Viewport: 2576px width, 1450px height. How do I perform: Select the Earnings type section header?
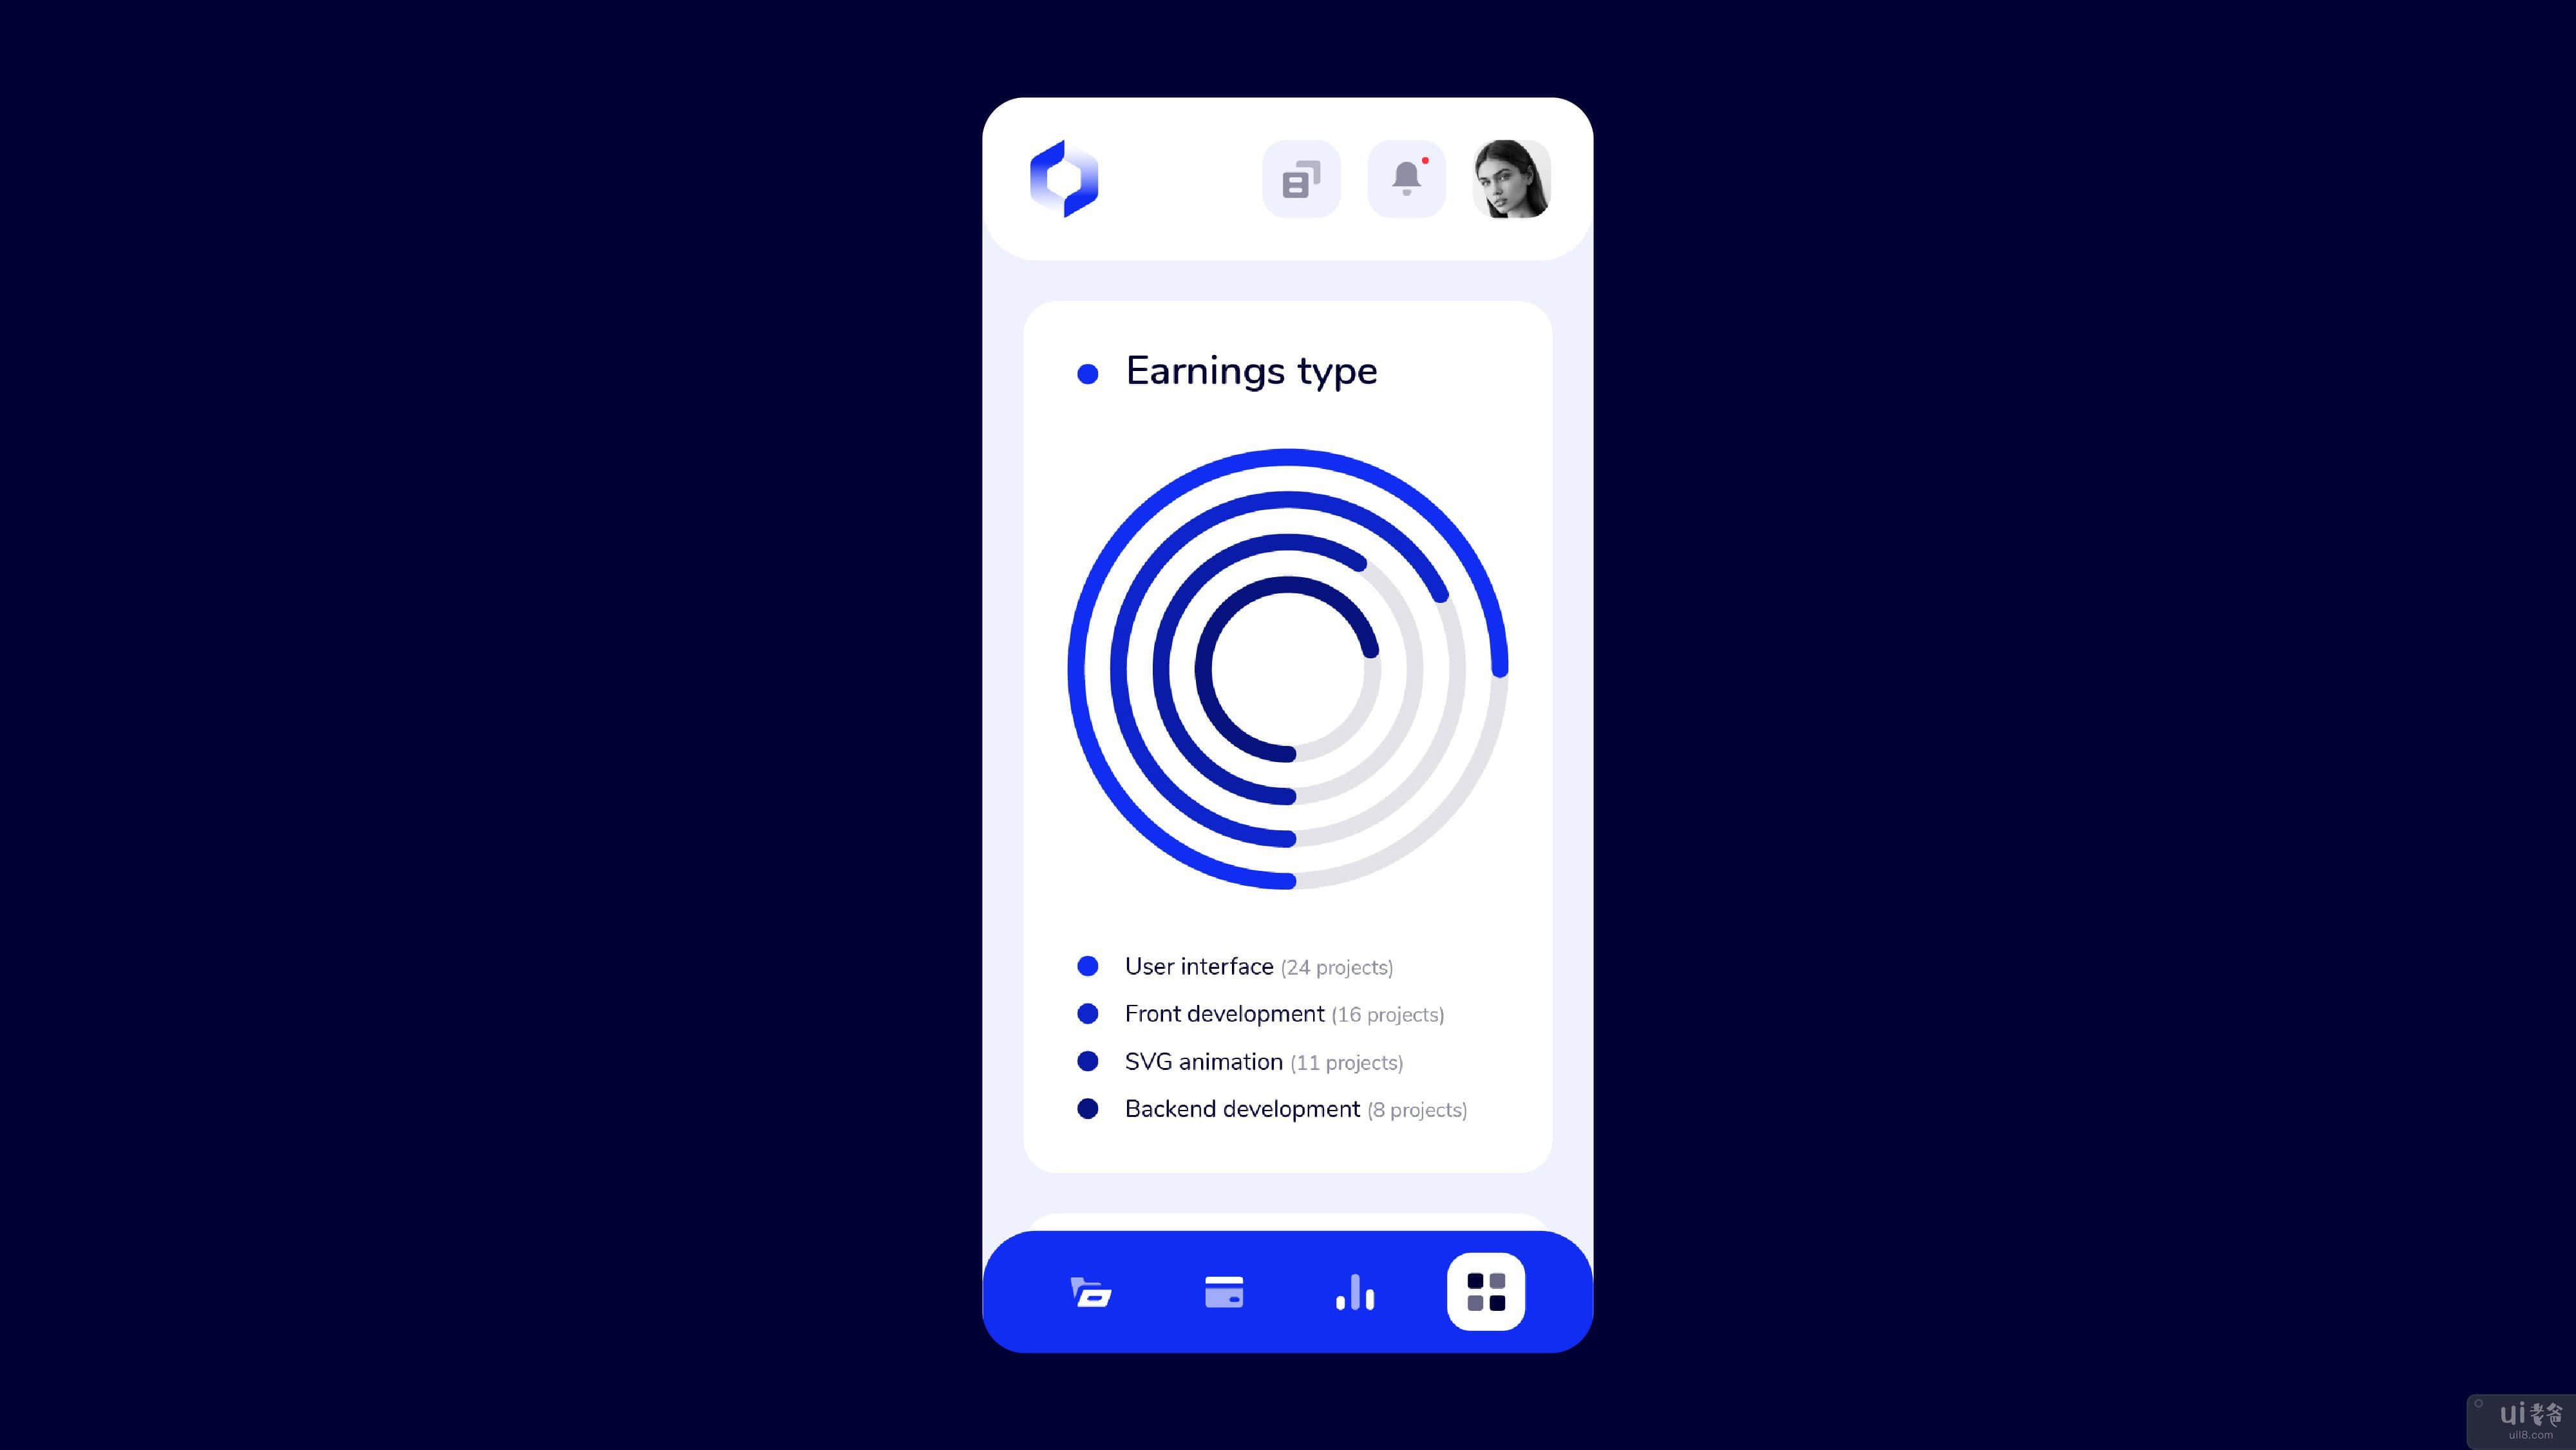click(1251, 368)
